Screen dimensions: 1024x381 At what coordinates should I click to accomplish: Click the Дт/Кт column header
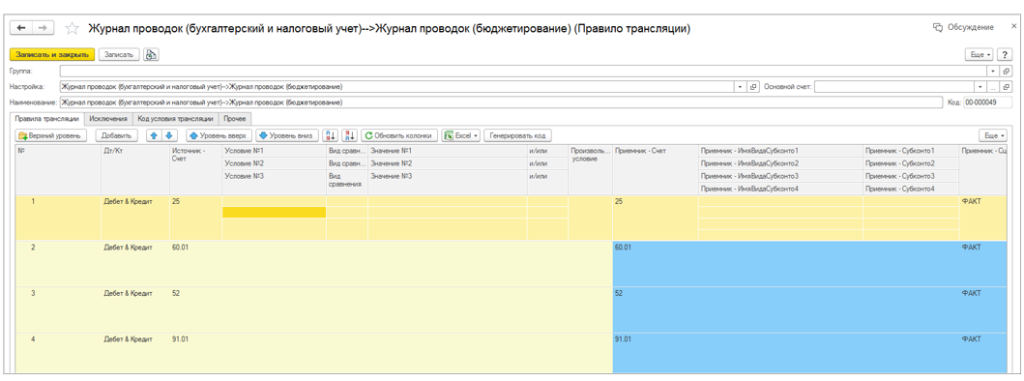click(x=135, y=169)
